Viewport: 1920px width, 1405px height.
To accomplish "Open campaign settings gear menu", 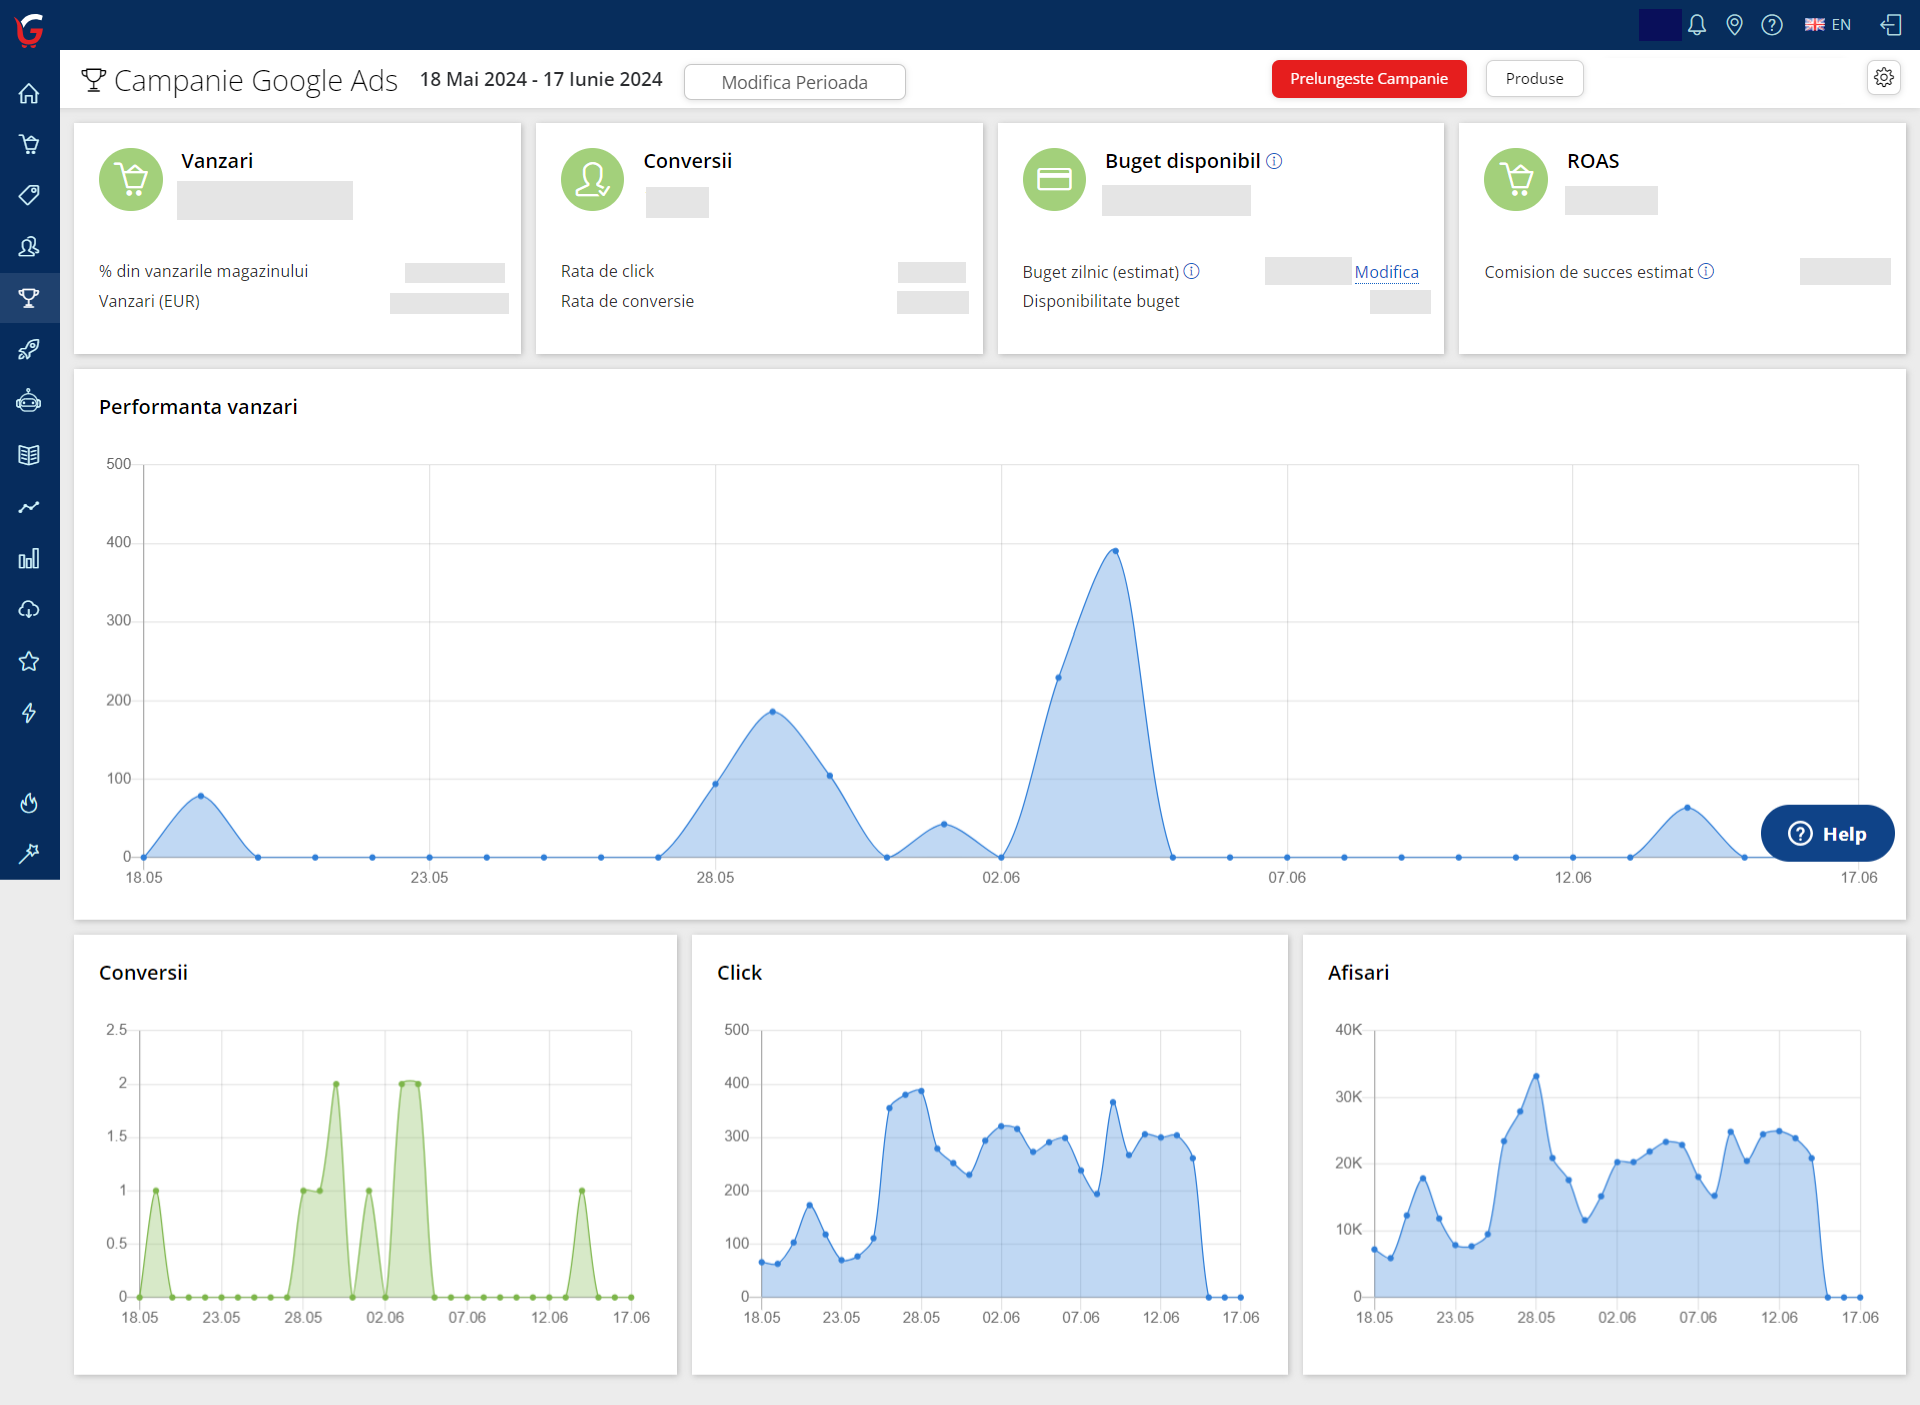I will (1884, 78).
